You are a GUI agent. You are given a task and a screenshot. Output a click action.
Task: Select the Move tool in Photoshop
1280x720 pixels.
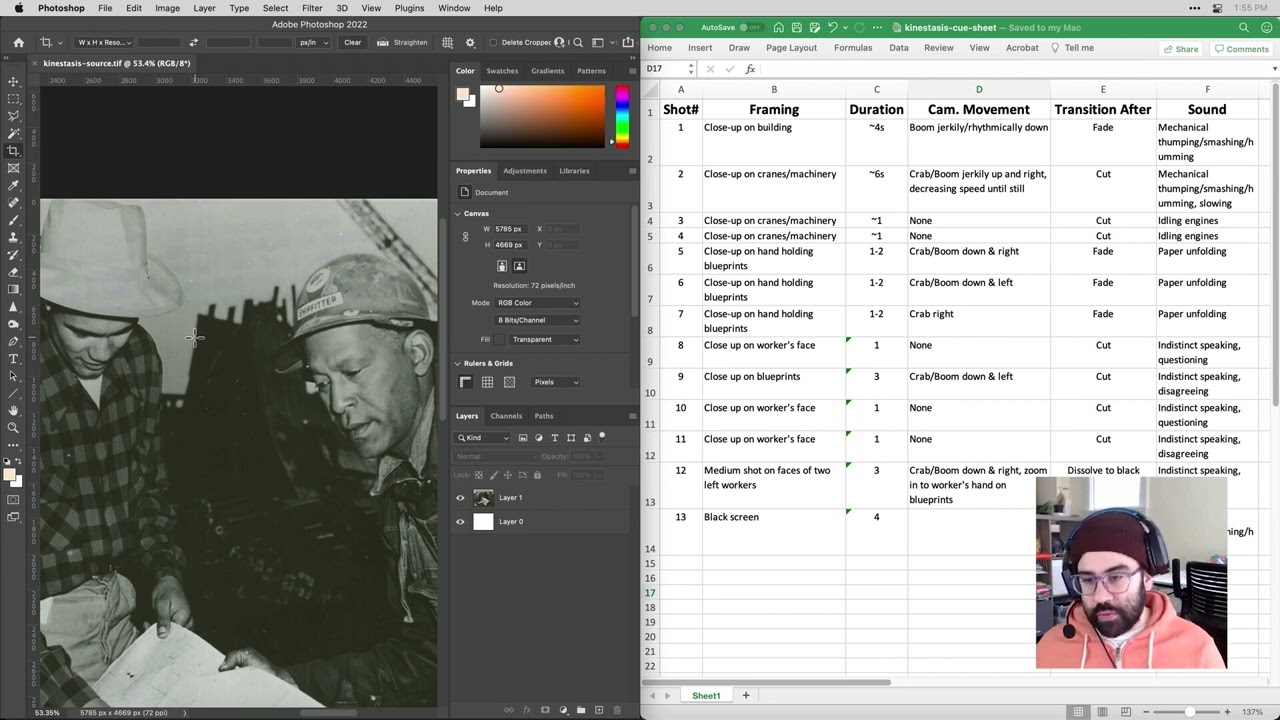13,82
